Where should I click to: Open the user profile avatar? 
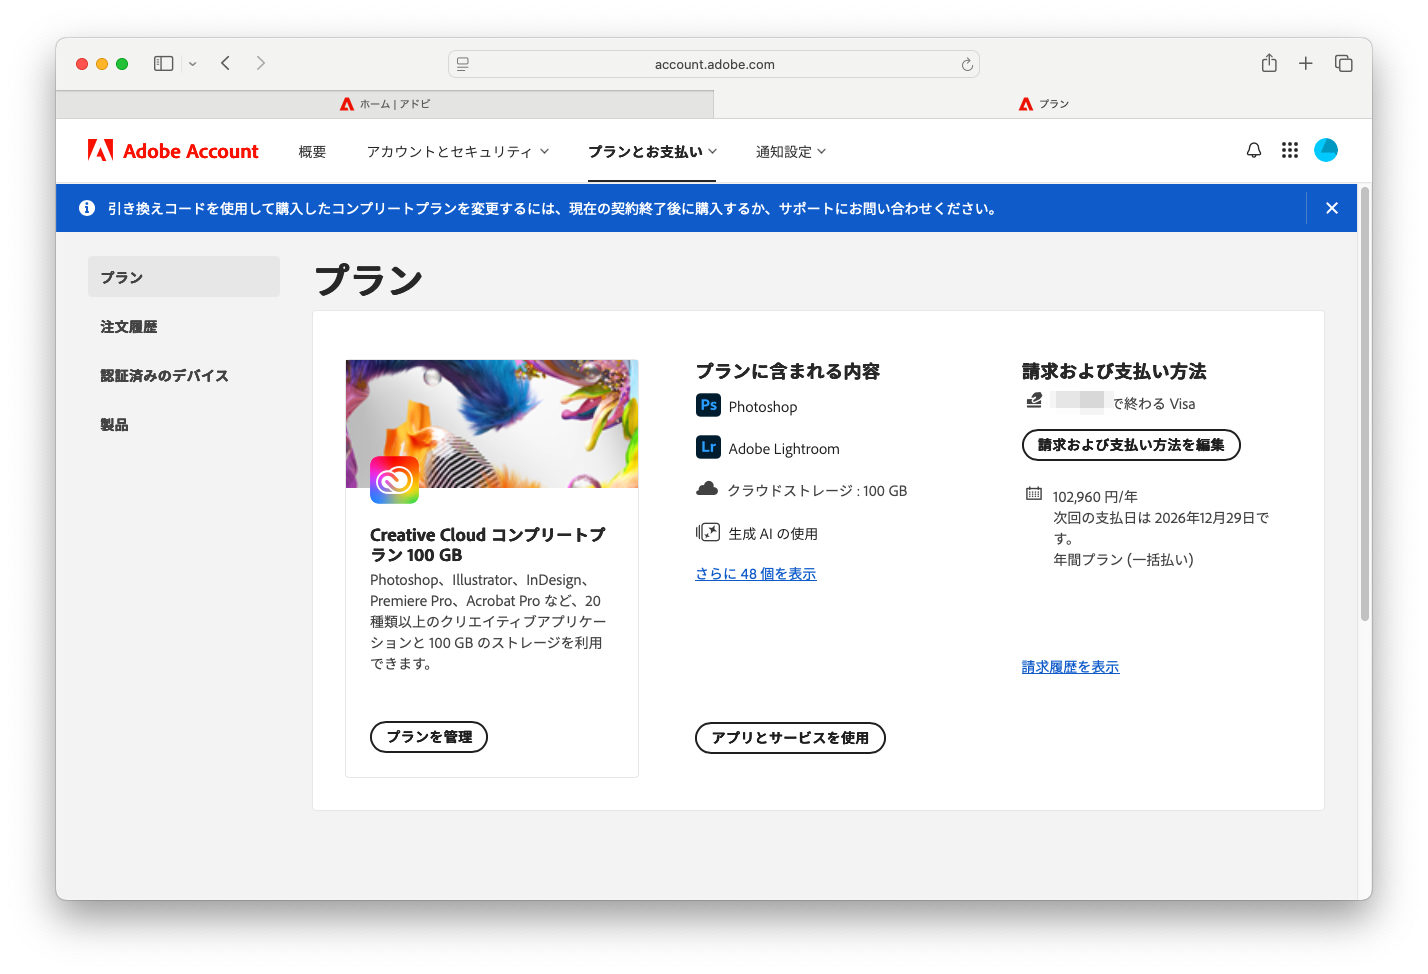click(x=1326, y=150)
